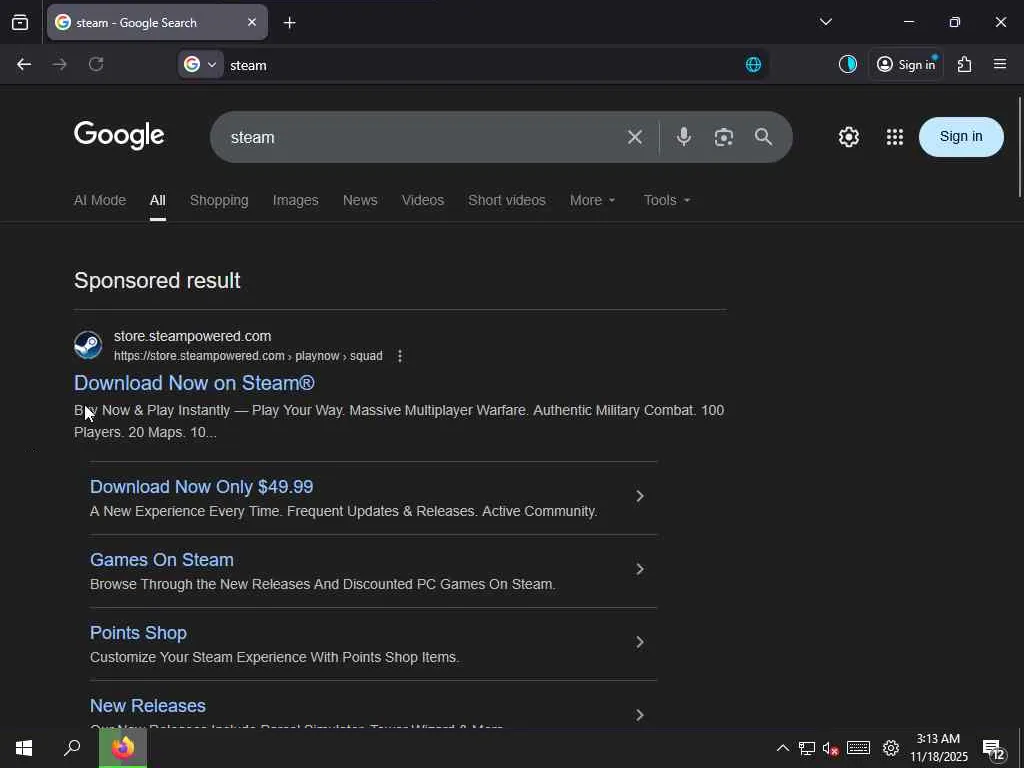The width and height of the screenshot is (1024, 768).
Task: Expand chevron beside New Releases
Action: click(640, 715)
